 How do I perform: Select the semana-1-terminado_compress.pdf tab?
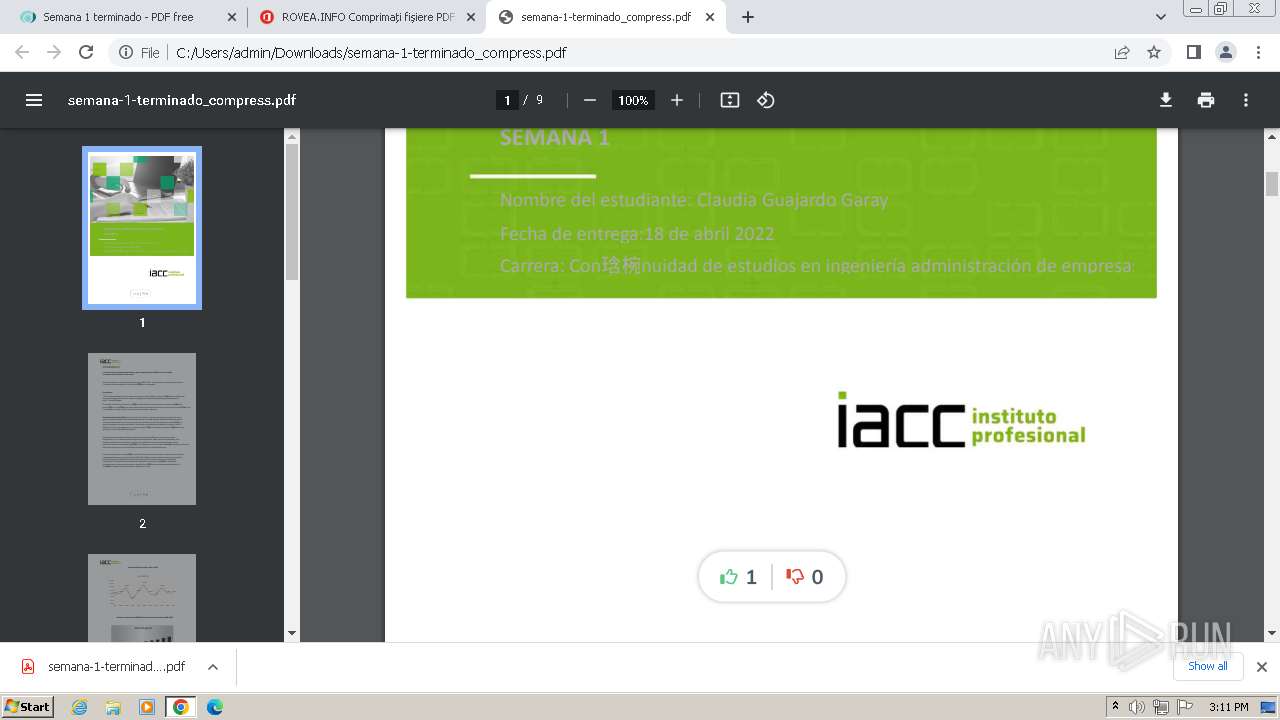pos(605,17)
